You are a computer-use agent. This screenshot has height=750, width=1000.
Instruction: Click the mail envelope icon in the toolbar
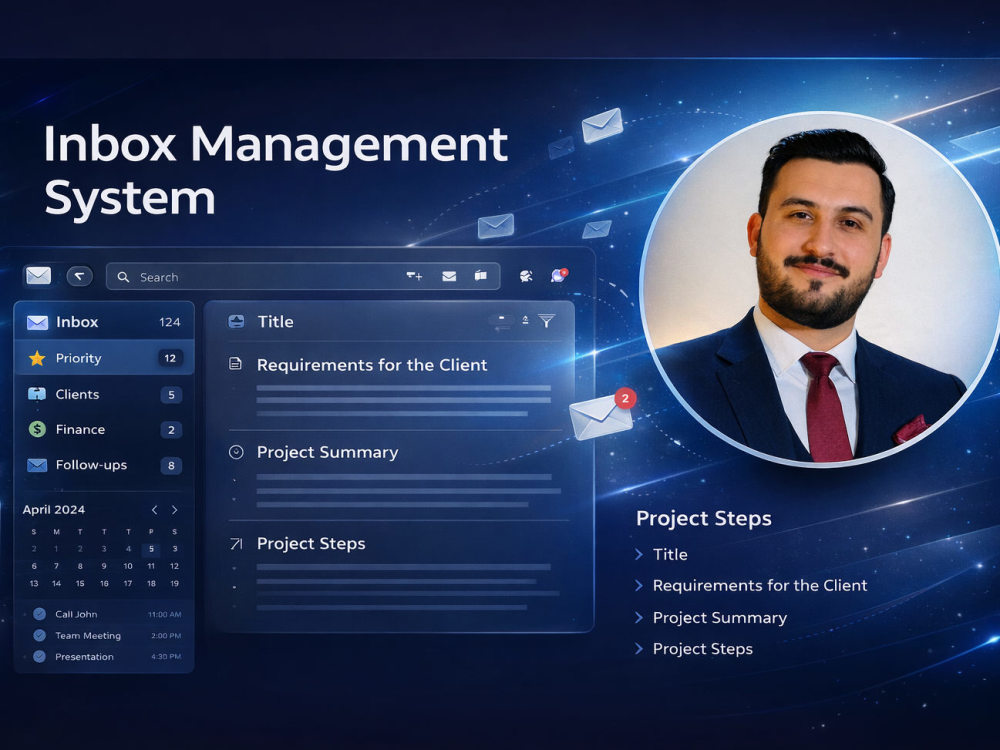(38, 276)
